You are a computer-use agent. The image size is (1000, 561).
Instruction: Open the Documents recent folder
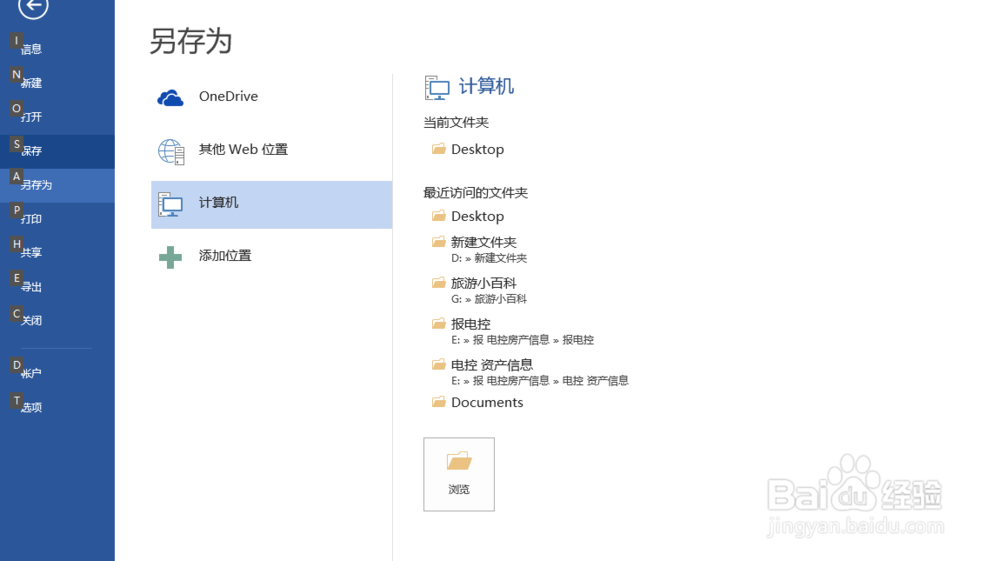click(x=487, y=402)
